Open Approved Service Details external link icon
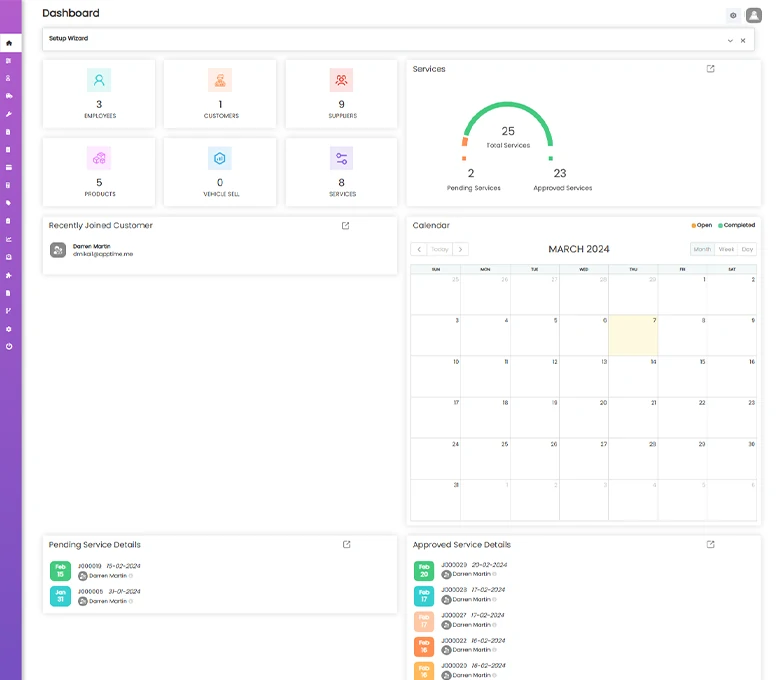This screenshot has height=680, width=780. tap(710, 545)
